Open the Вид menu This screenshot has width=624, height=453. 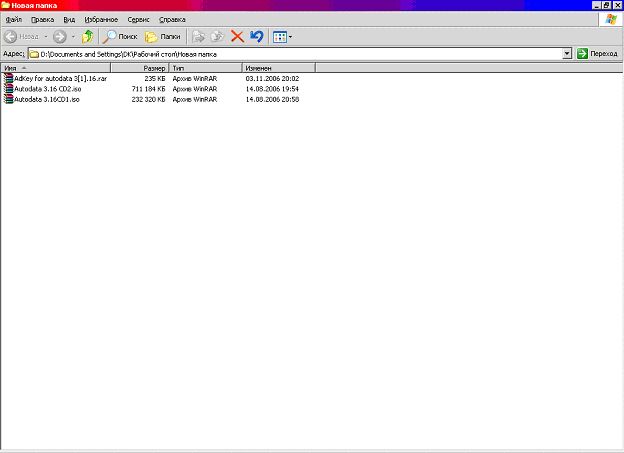[69, 20]
